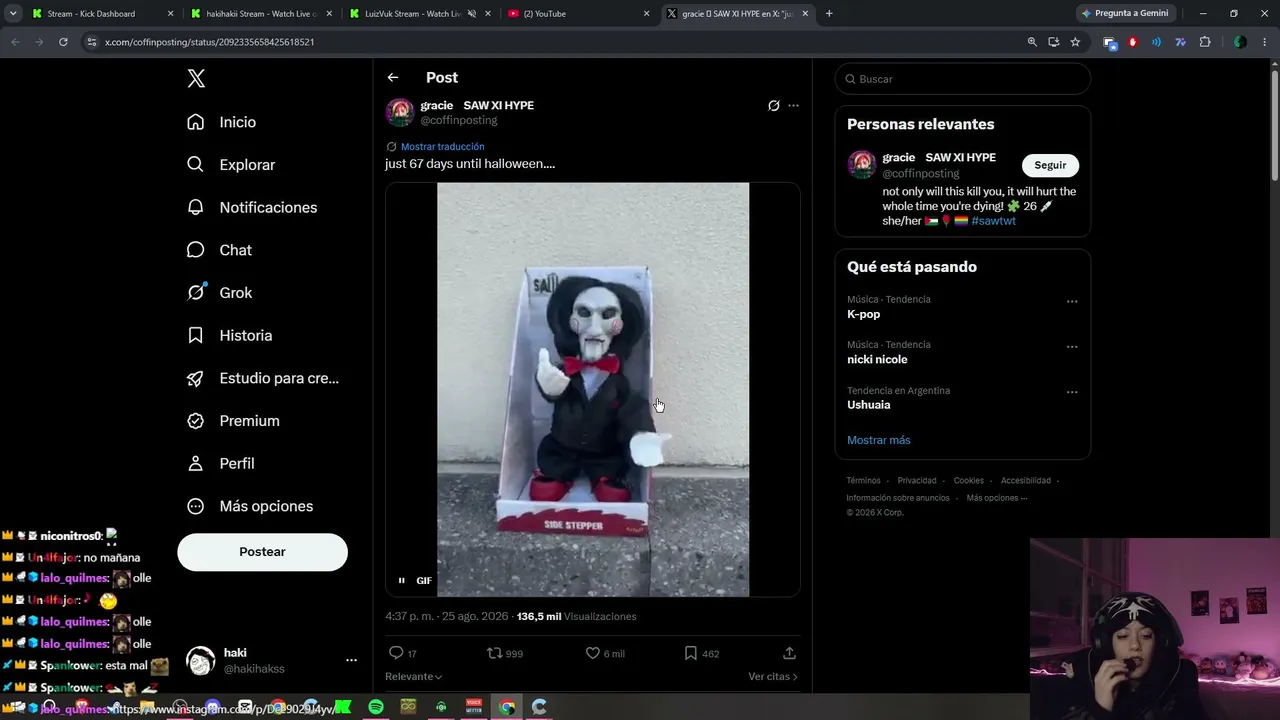Open more options for nicki nicole trend
Image resolution: width=1280 pixels, height=720 pixels.
coord(1072,347)
